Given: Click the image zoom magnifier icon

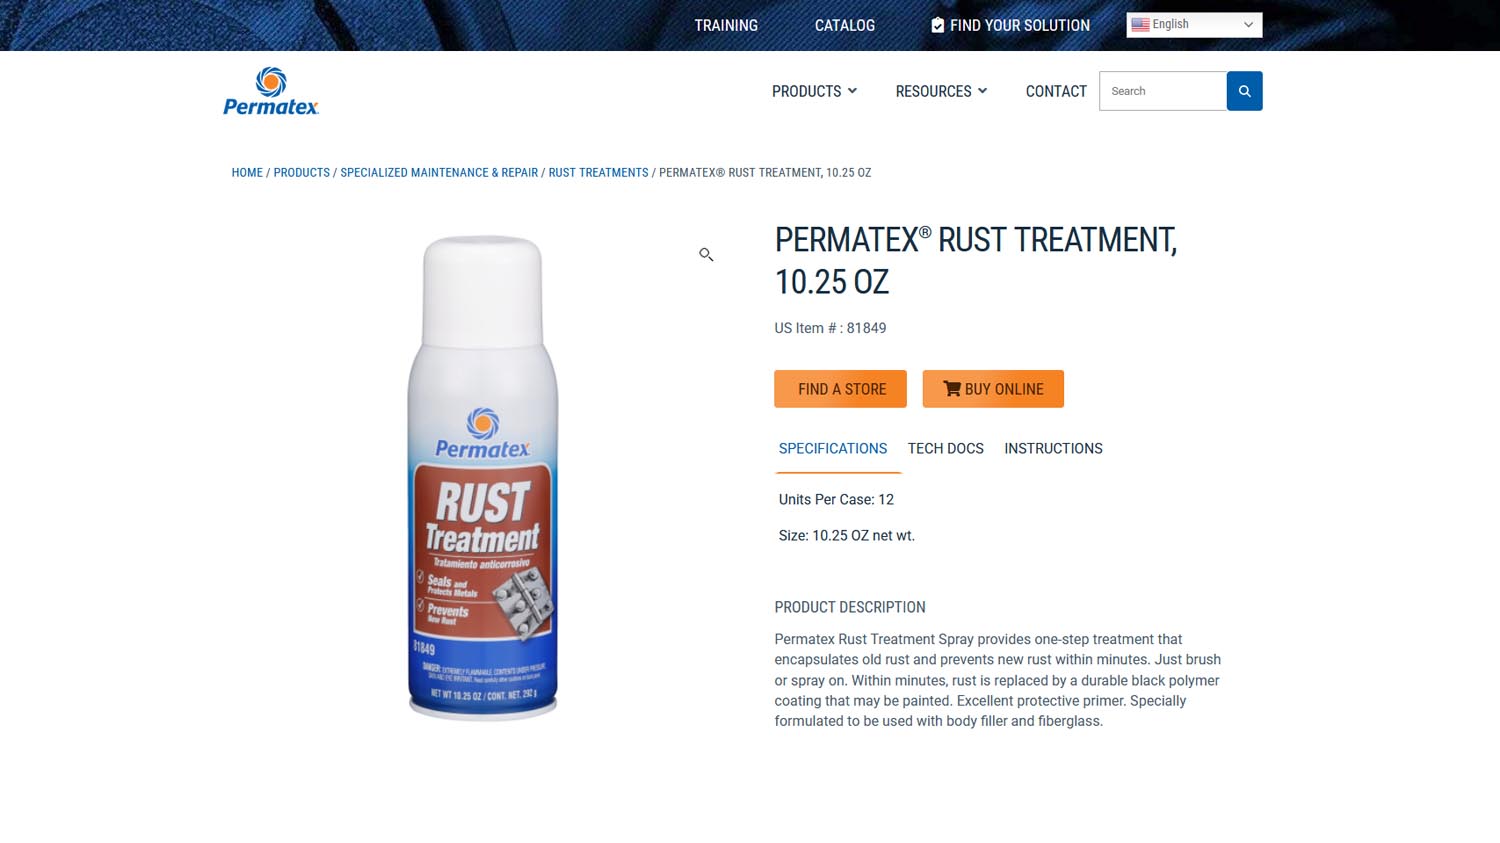Looking at the screenshot, I should coord(706,255).
